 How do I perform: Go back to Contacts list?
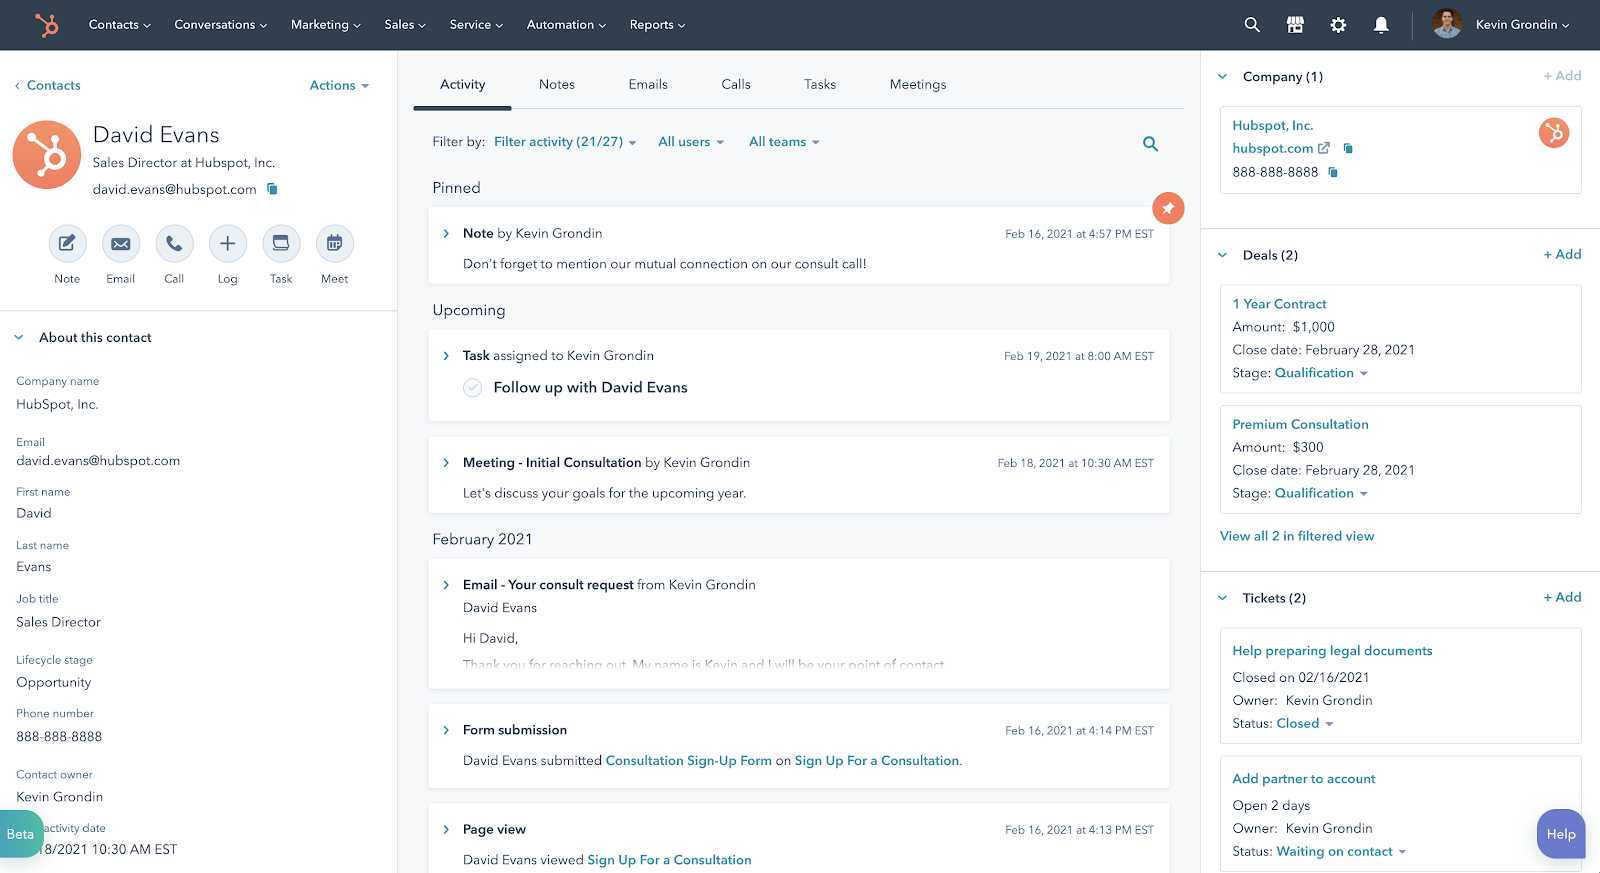click(48, 86)
